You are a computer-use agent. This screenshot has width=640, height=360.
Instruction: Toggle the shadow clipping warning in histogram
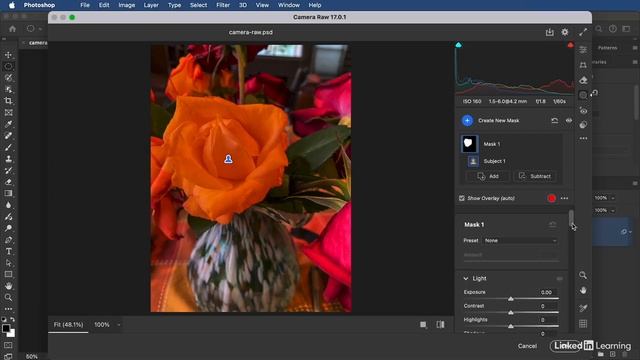458,44
